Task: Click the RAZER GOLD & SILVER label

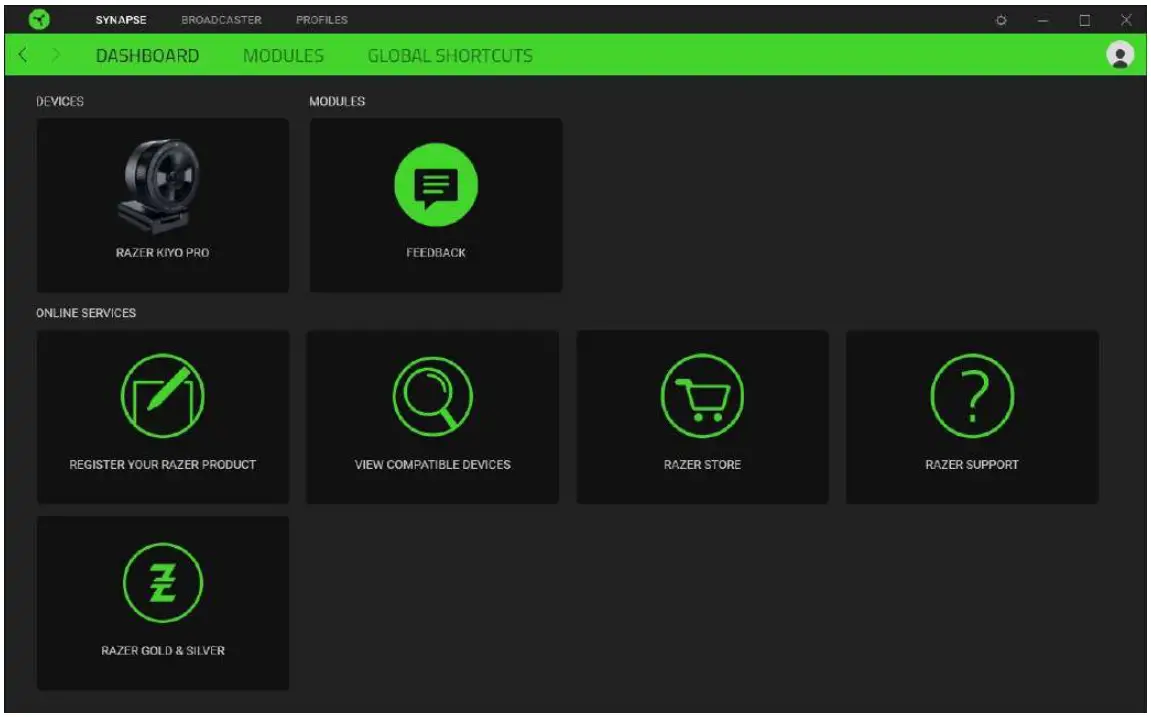Action: [x=163, y=650]
